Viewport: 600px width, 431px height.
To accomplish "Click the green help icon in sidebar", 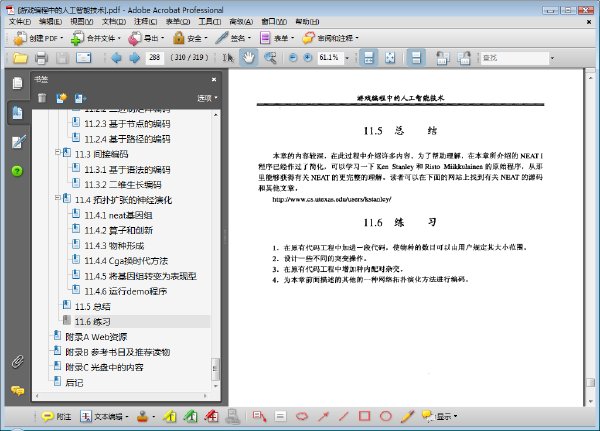I will (x=17, y=171).
